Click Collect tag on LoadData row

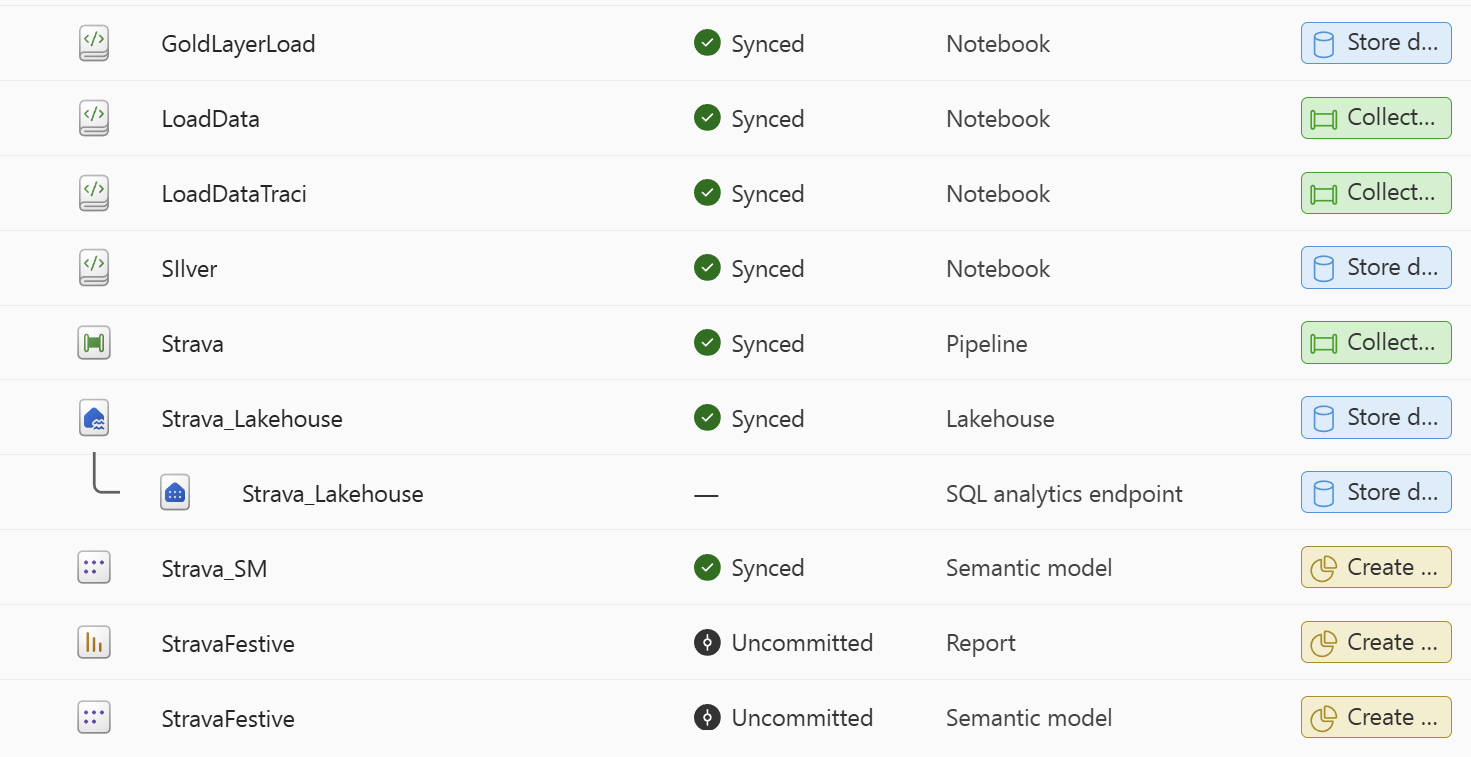tap(1376, 118)
